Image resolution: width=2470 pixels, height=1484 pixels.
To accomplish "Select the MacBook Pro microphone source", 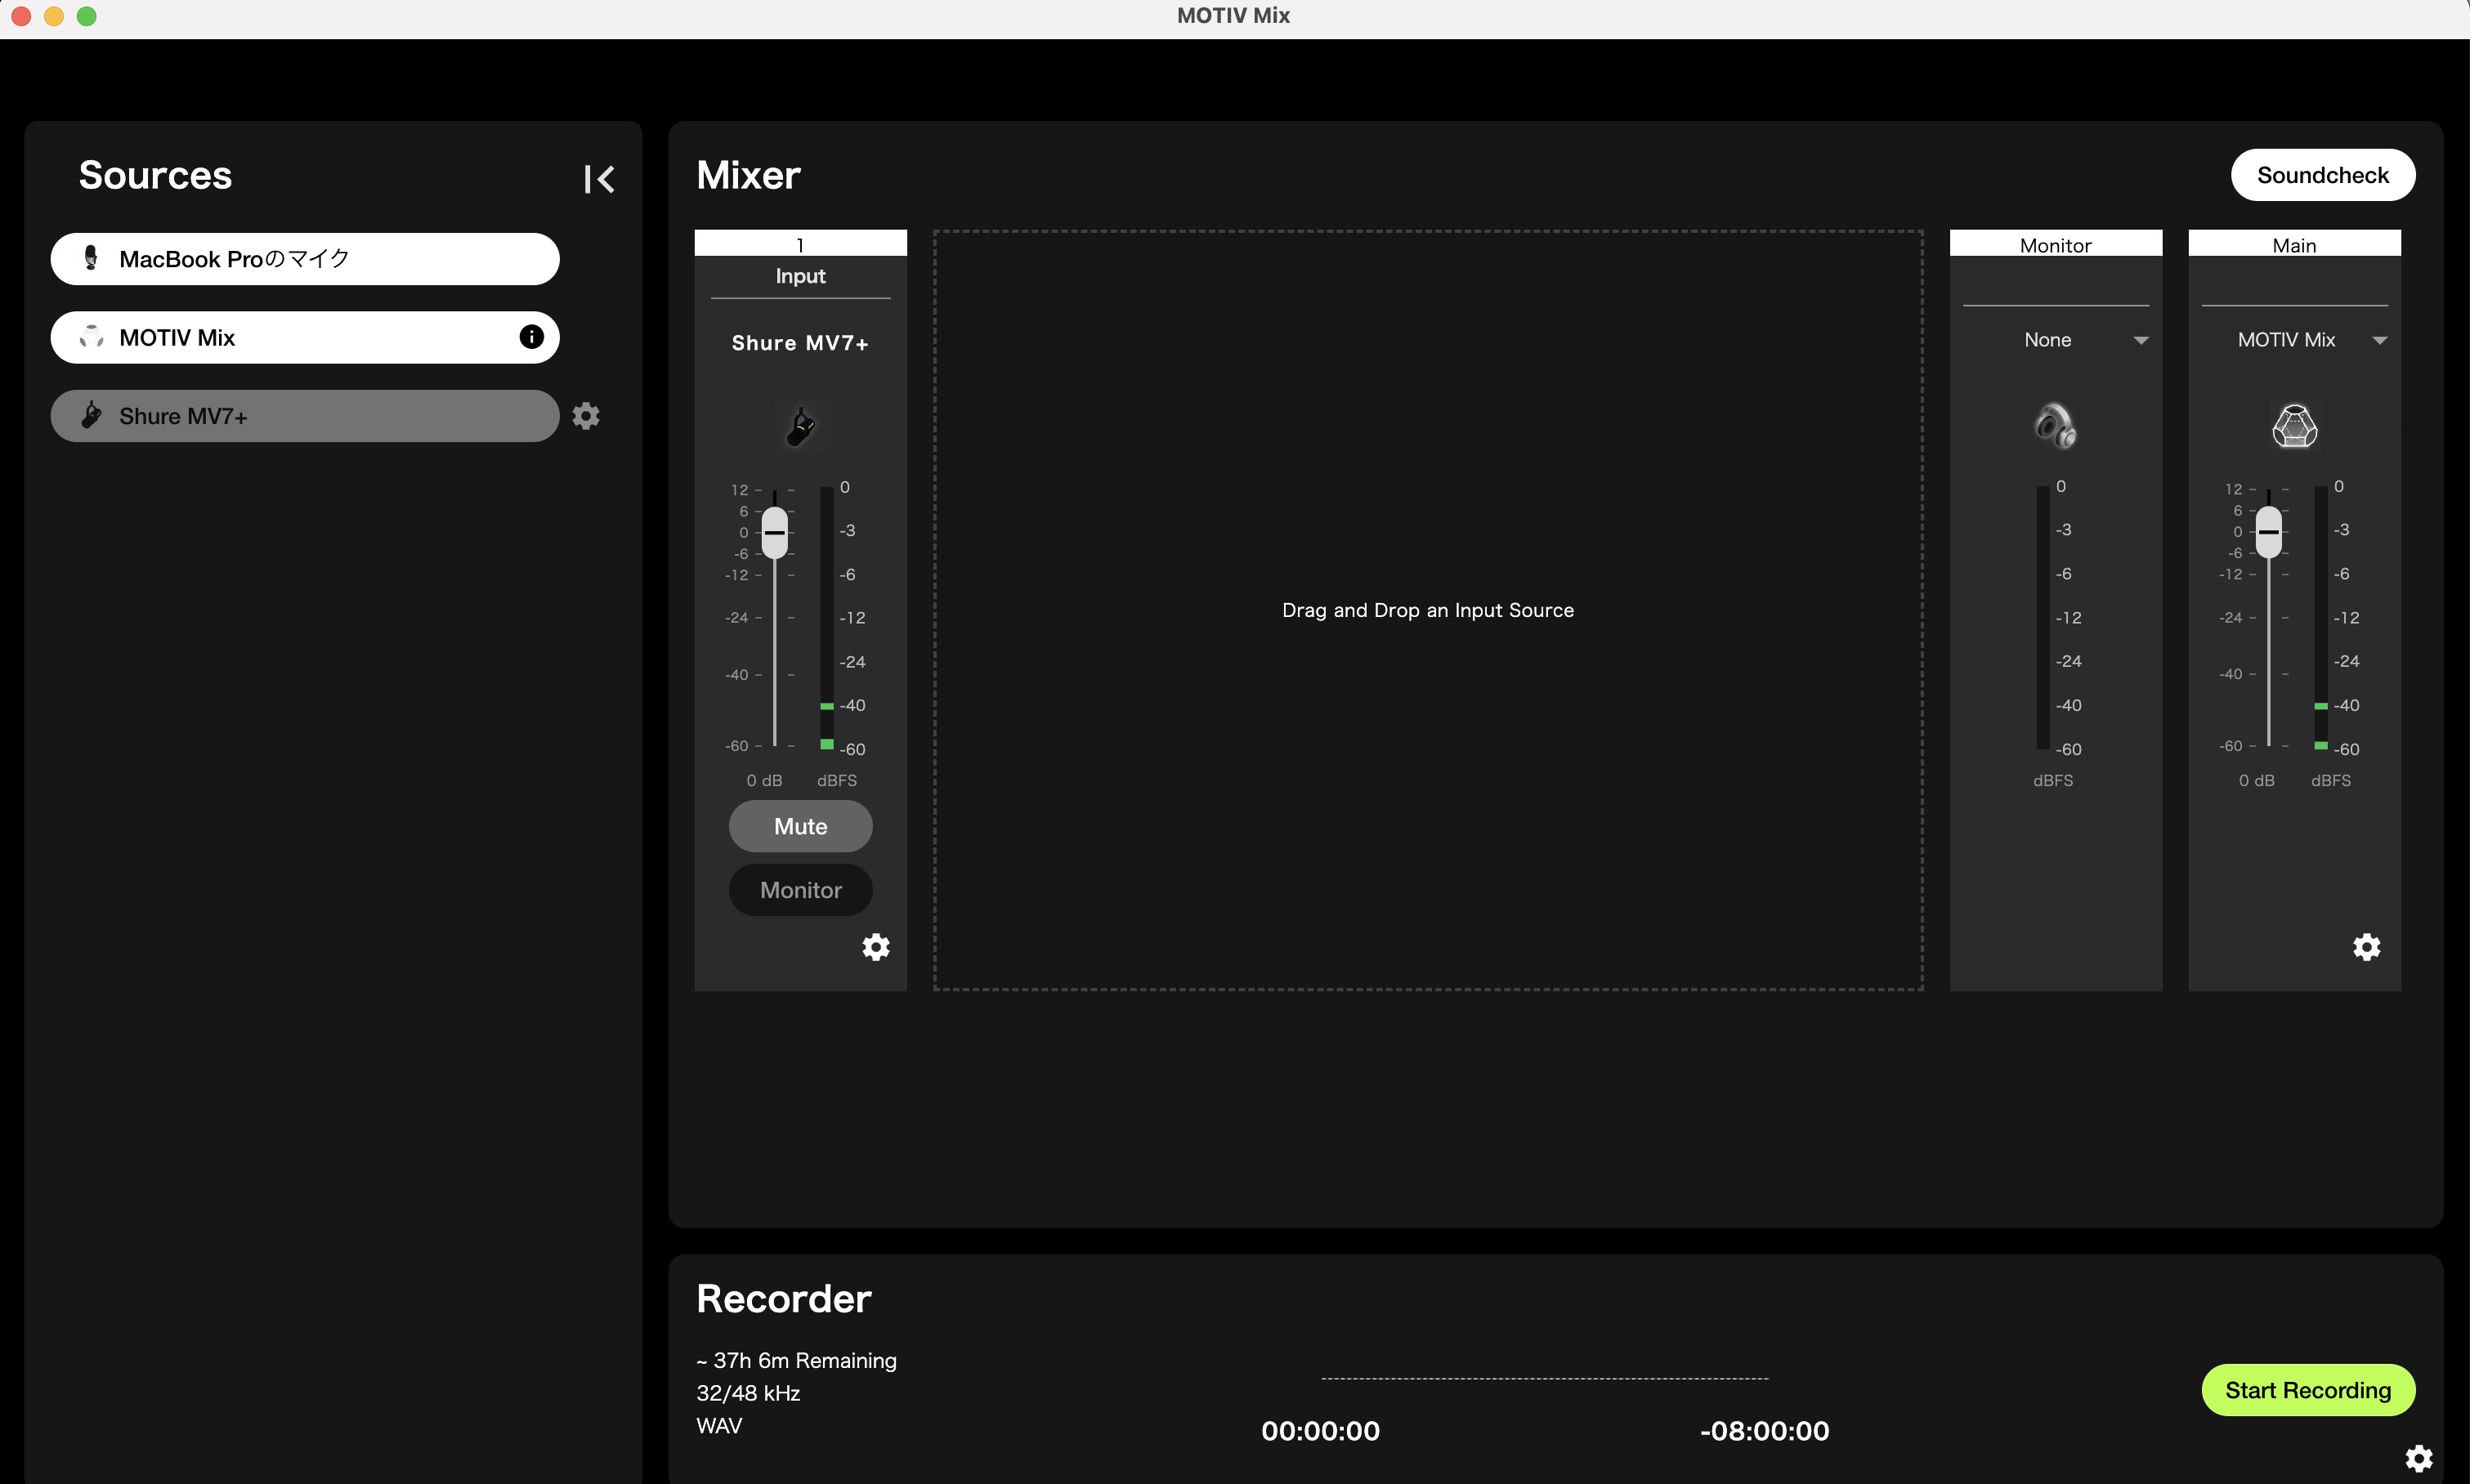I will [305, 258].
